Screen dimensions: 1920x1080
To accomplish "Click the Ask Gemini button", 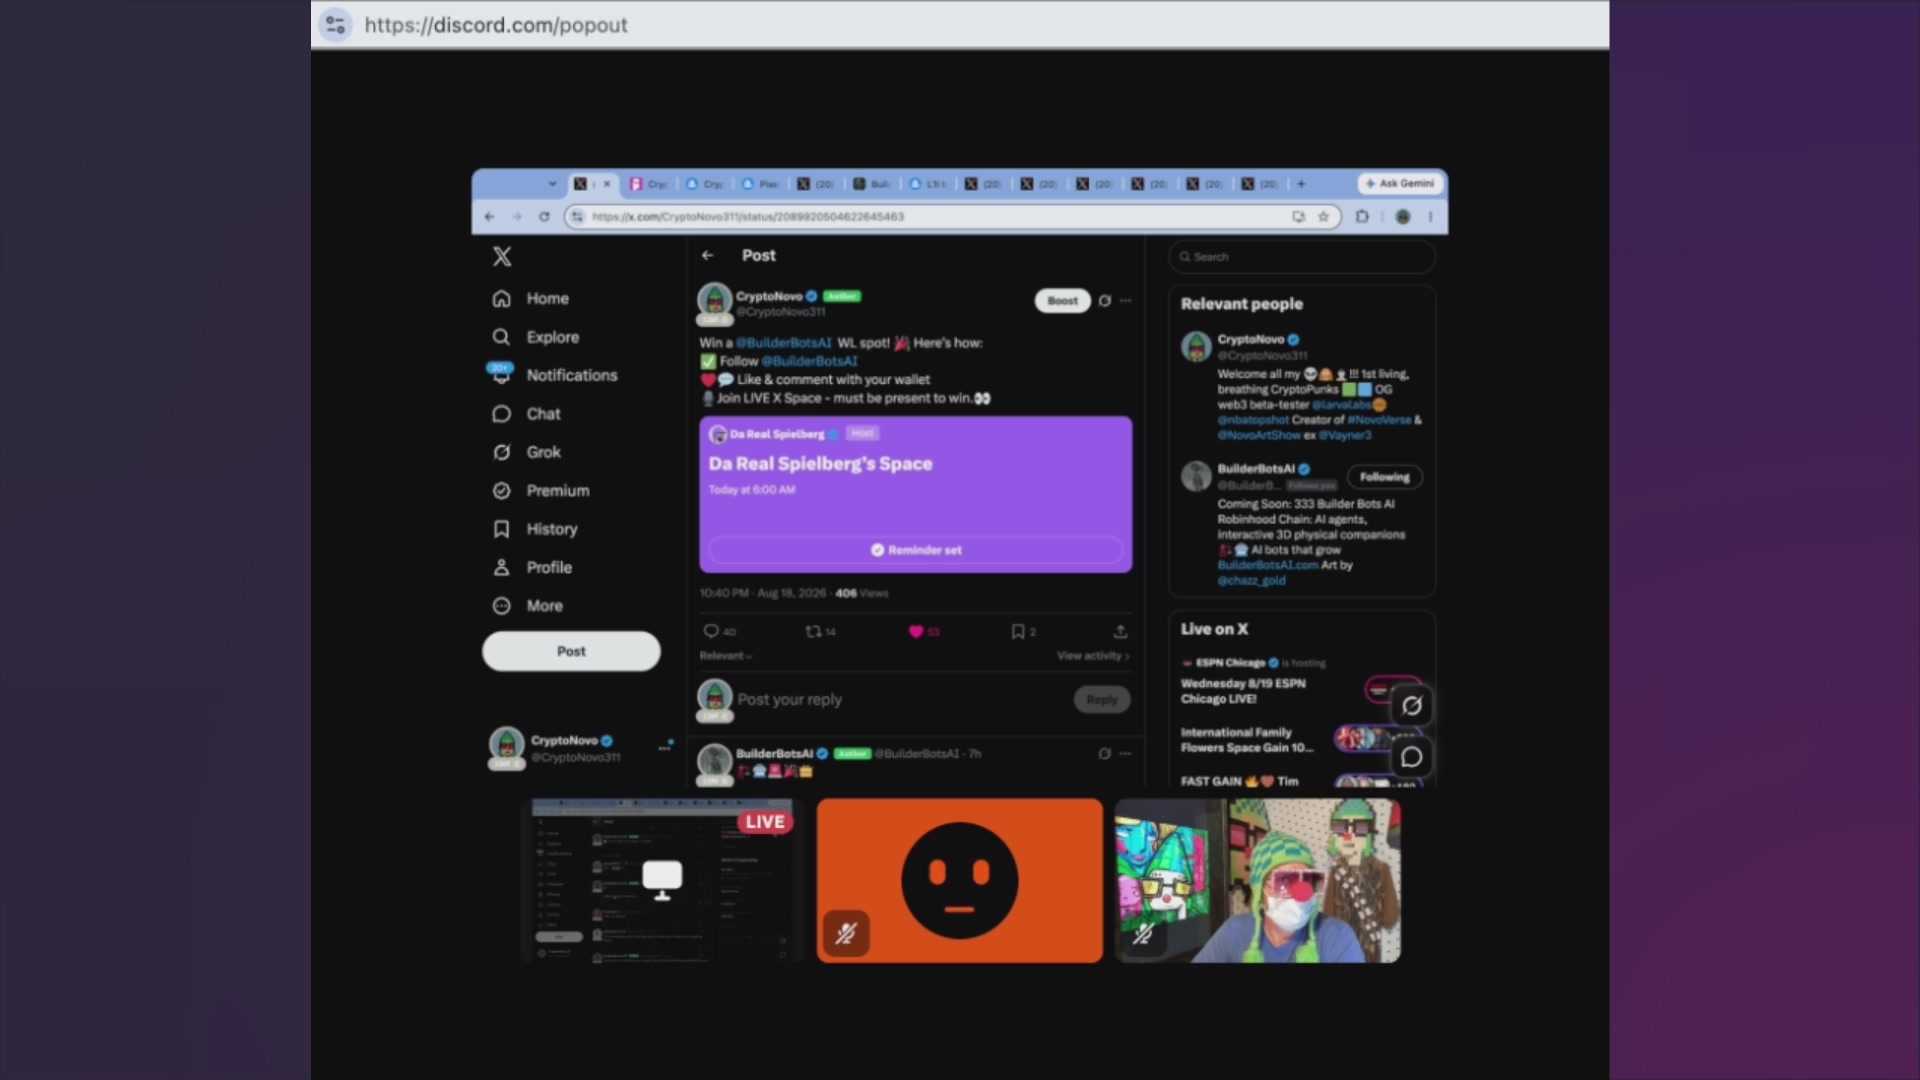I will [x=1400, y=184].
